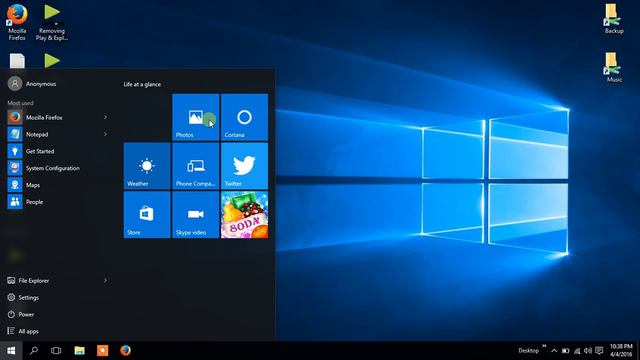Select the Music folder shortcut
The width and height of the screenshot is (640, 360).
pyautogui.click(x=614, y=67)
